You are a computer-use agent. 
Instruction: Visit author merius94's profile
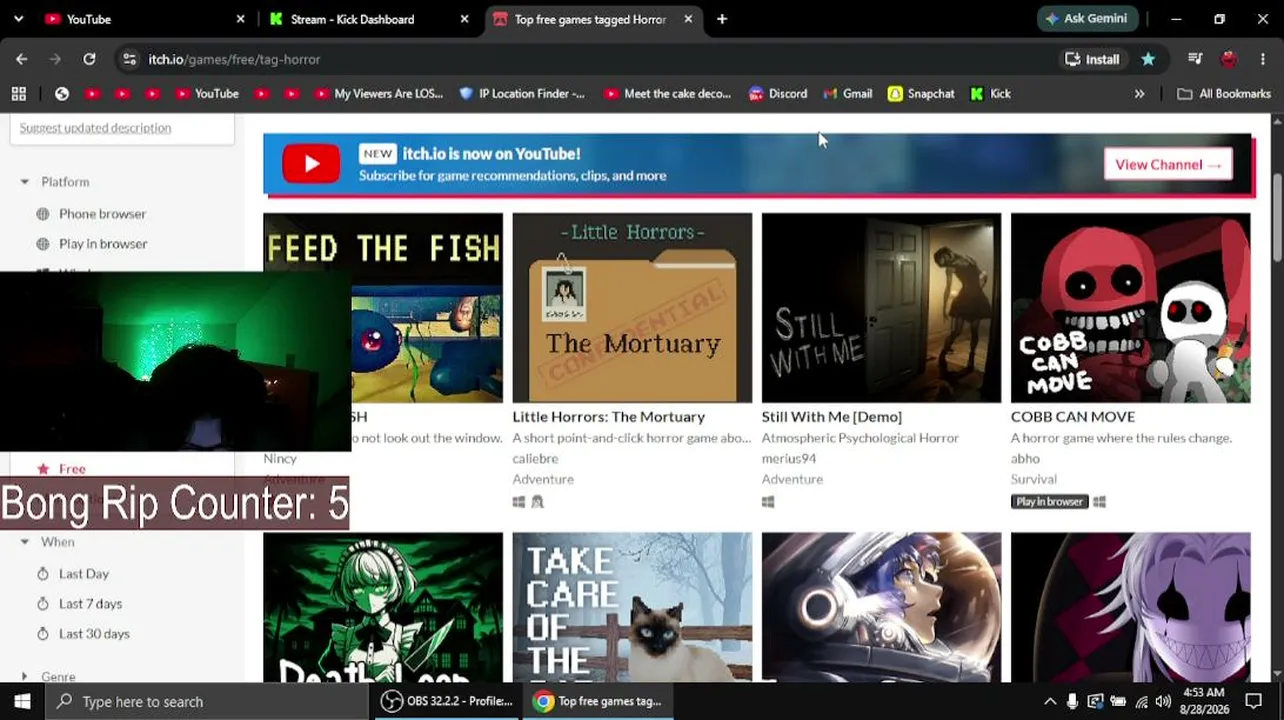click(x=789, y=459)
